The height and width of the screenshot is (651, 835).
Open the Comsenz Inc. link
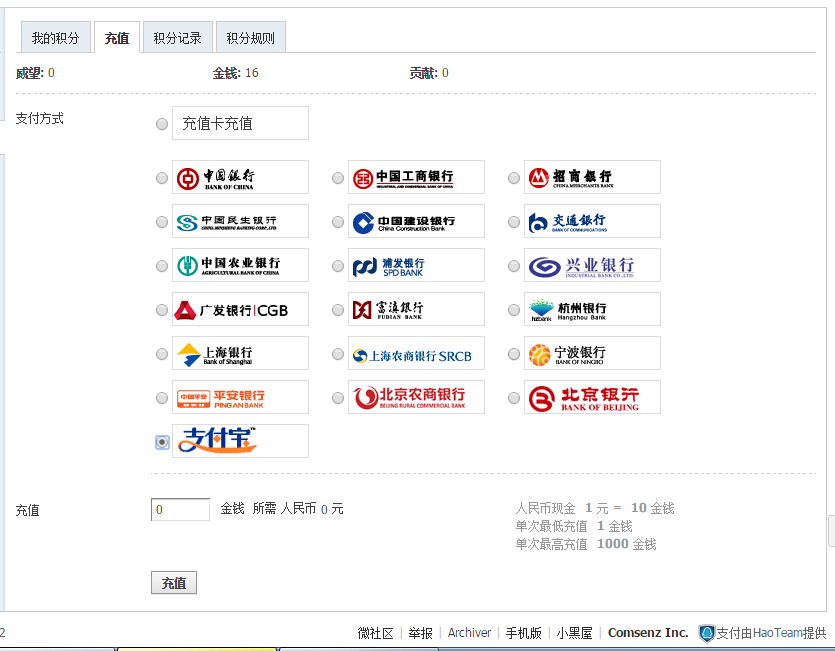point(648,633)
